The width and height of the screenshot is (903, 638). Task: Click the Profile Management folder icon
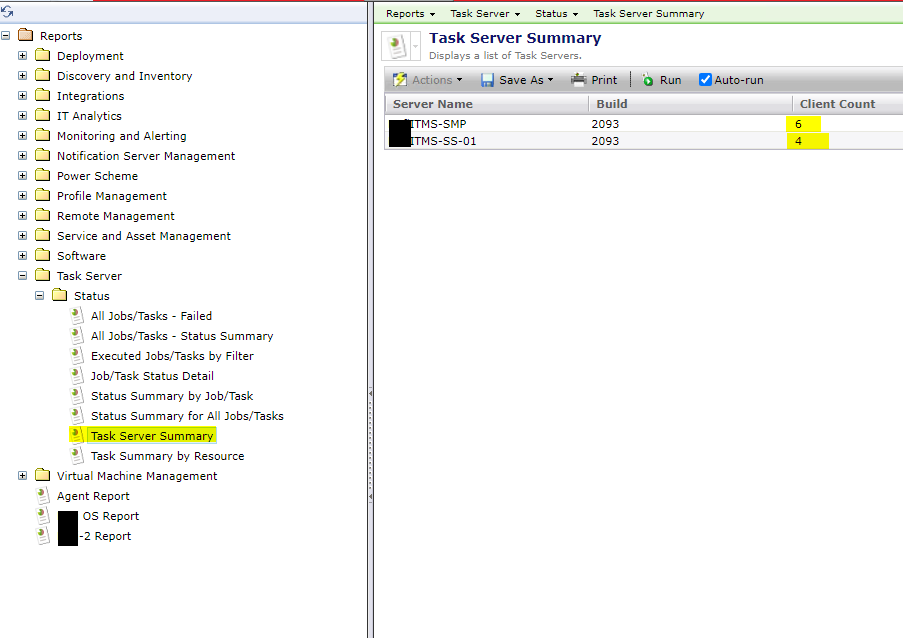coord(42,195)
